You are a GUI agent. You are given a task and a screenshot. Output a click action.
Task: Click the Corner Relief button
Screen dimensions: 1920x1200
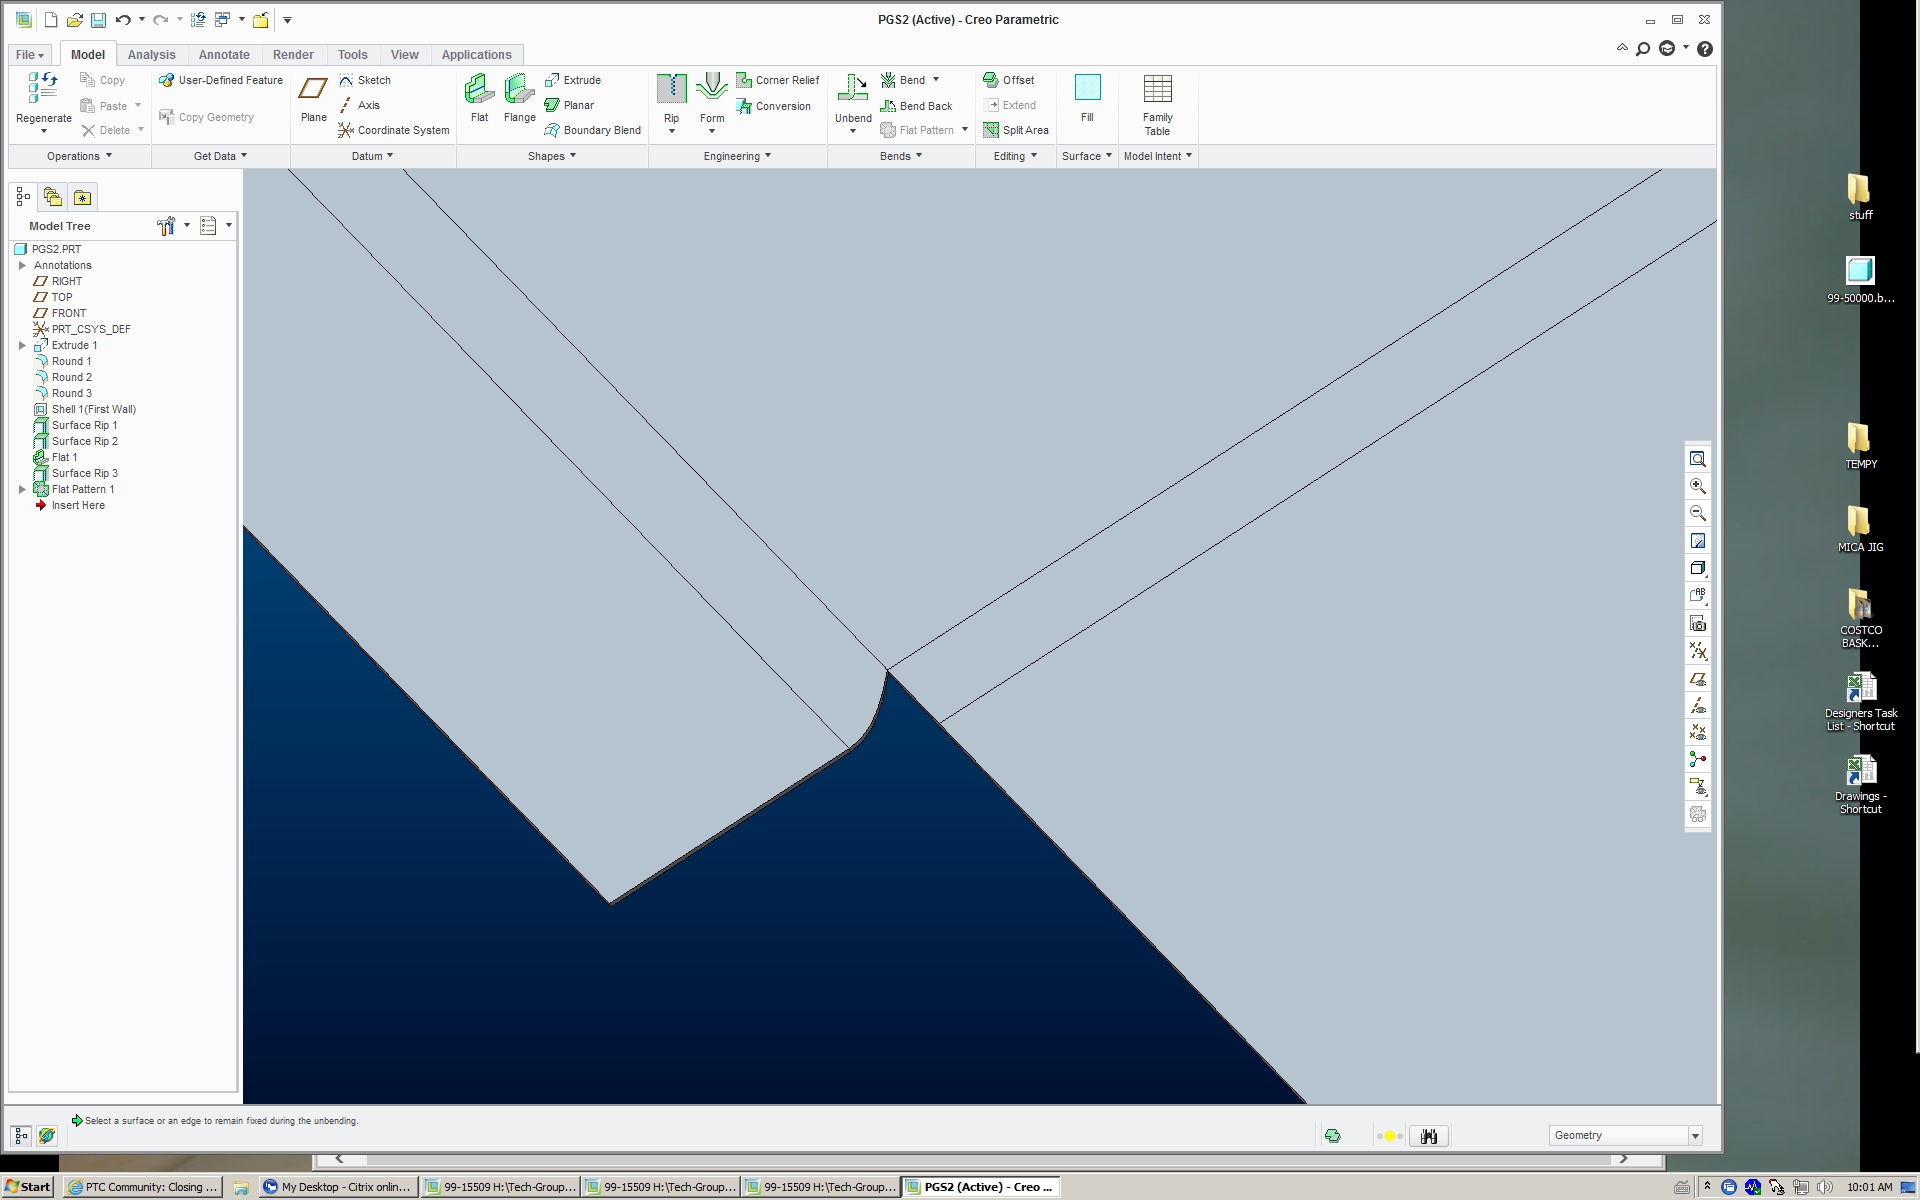tap(778, 80)
